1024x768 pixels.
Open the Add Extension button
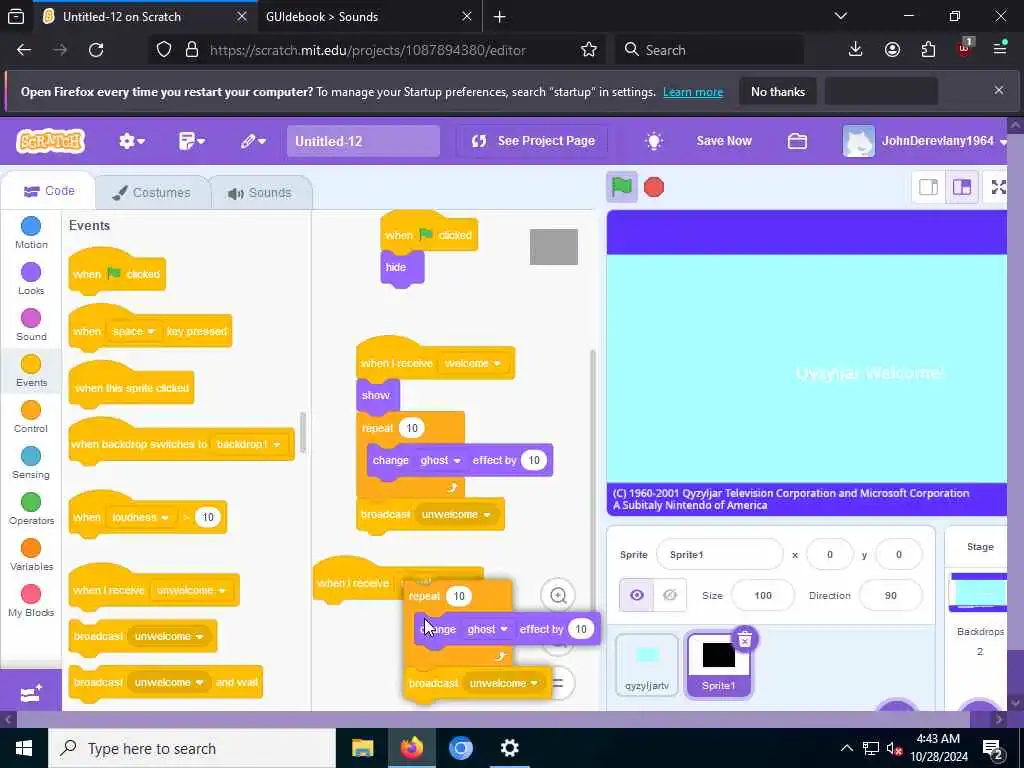[31, 694]
